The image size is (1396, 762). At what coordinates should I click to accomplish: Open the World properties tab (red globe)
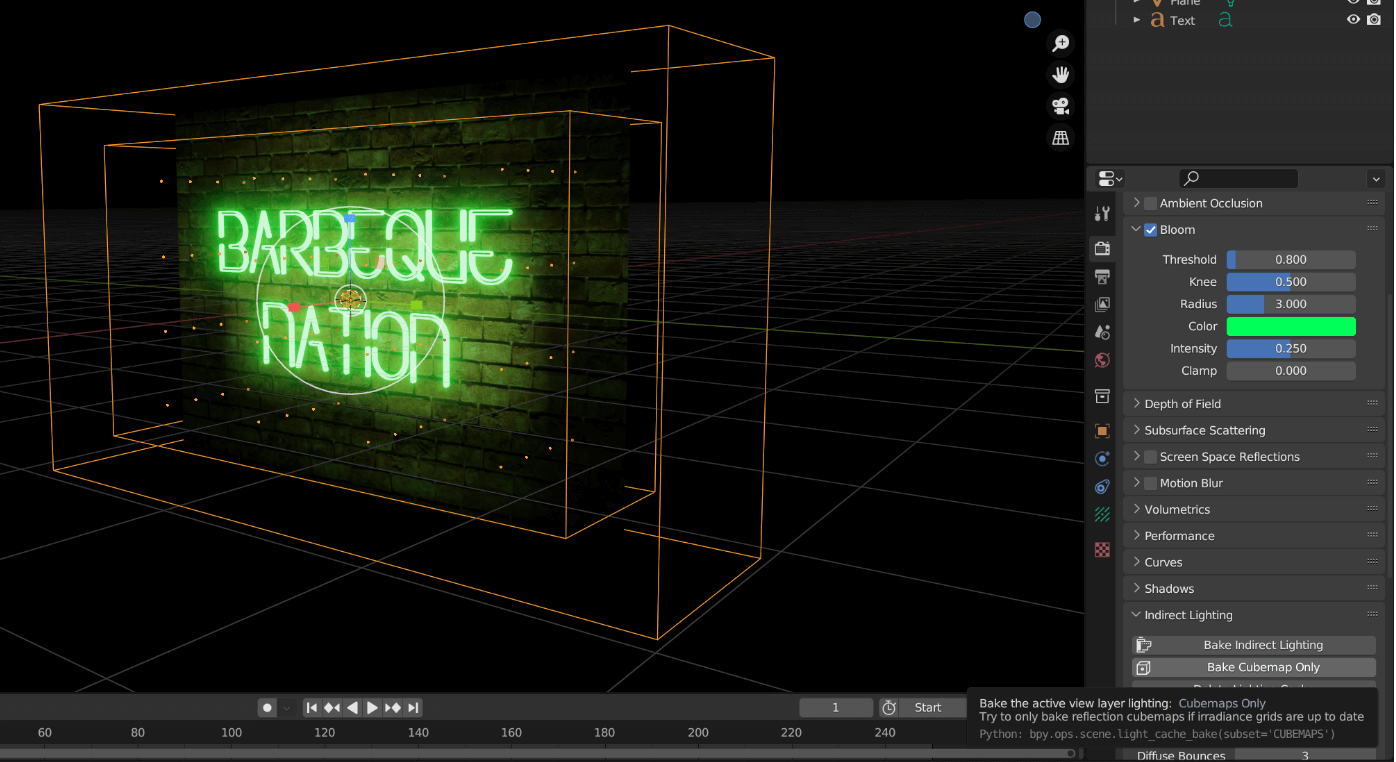pos(1102,360)
